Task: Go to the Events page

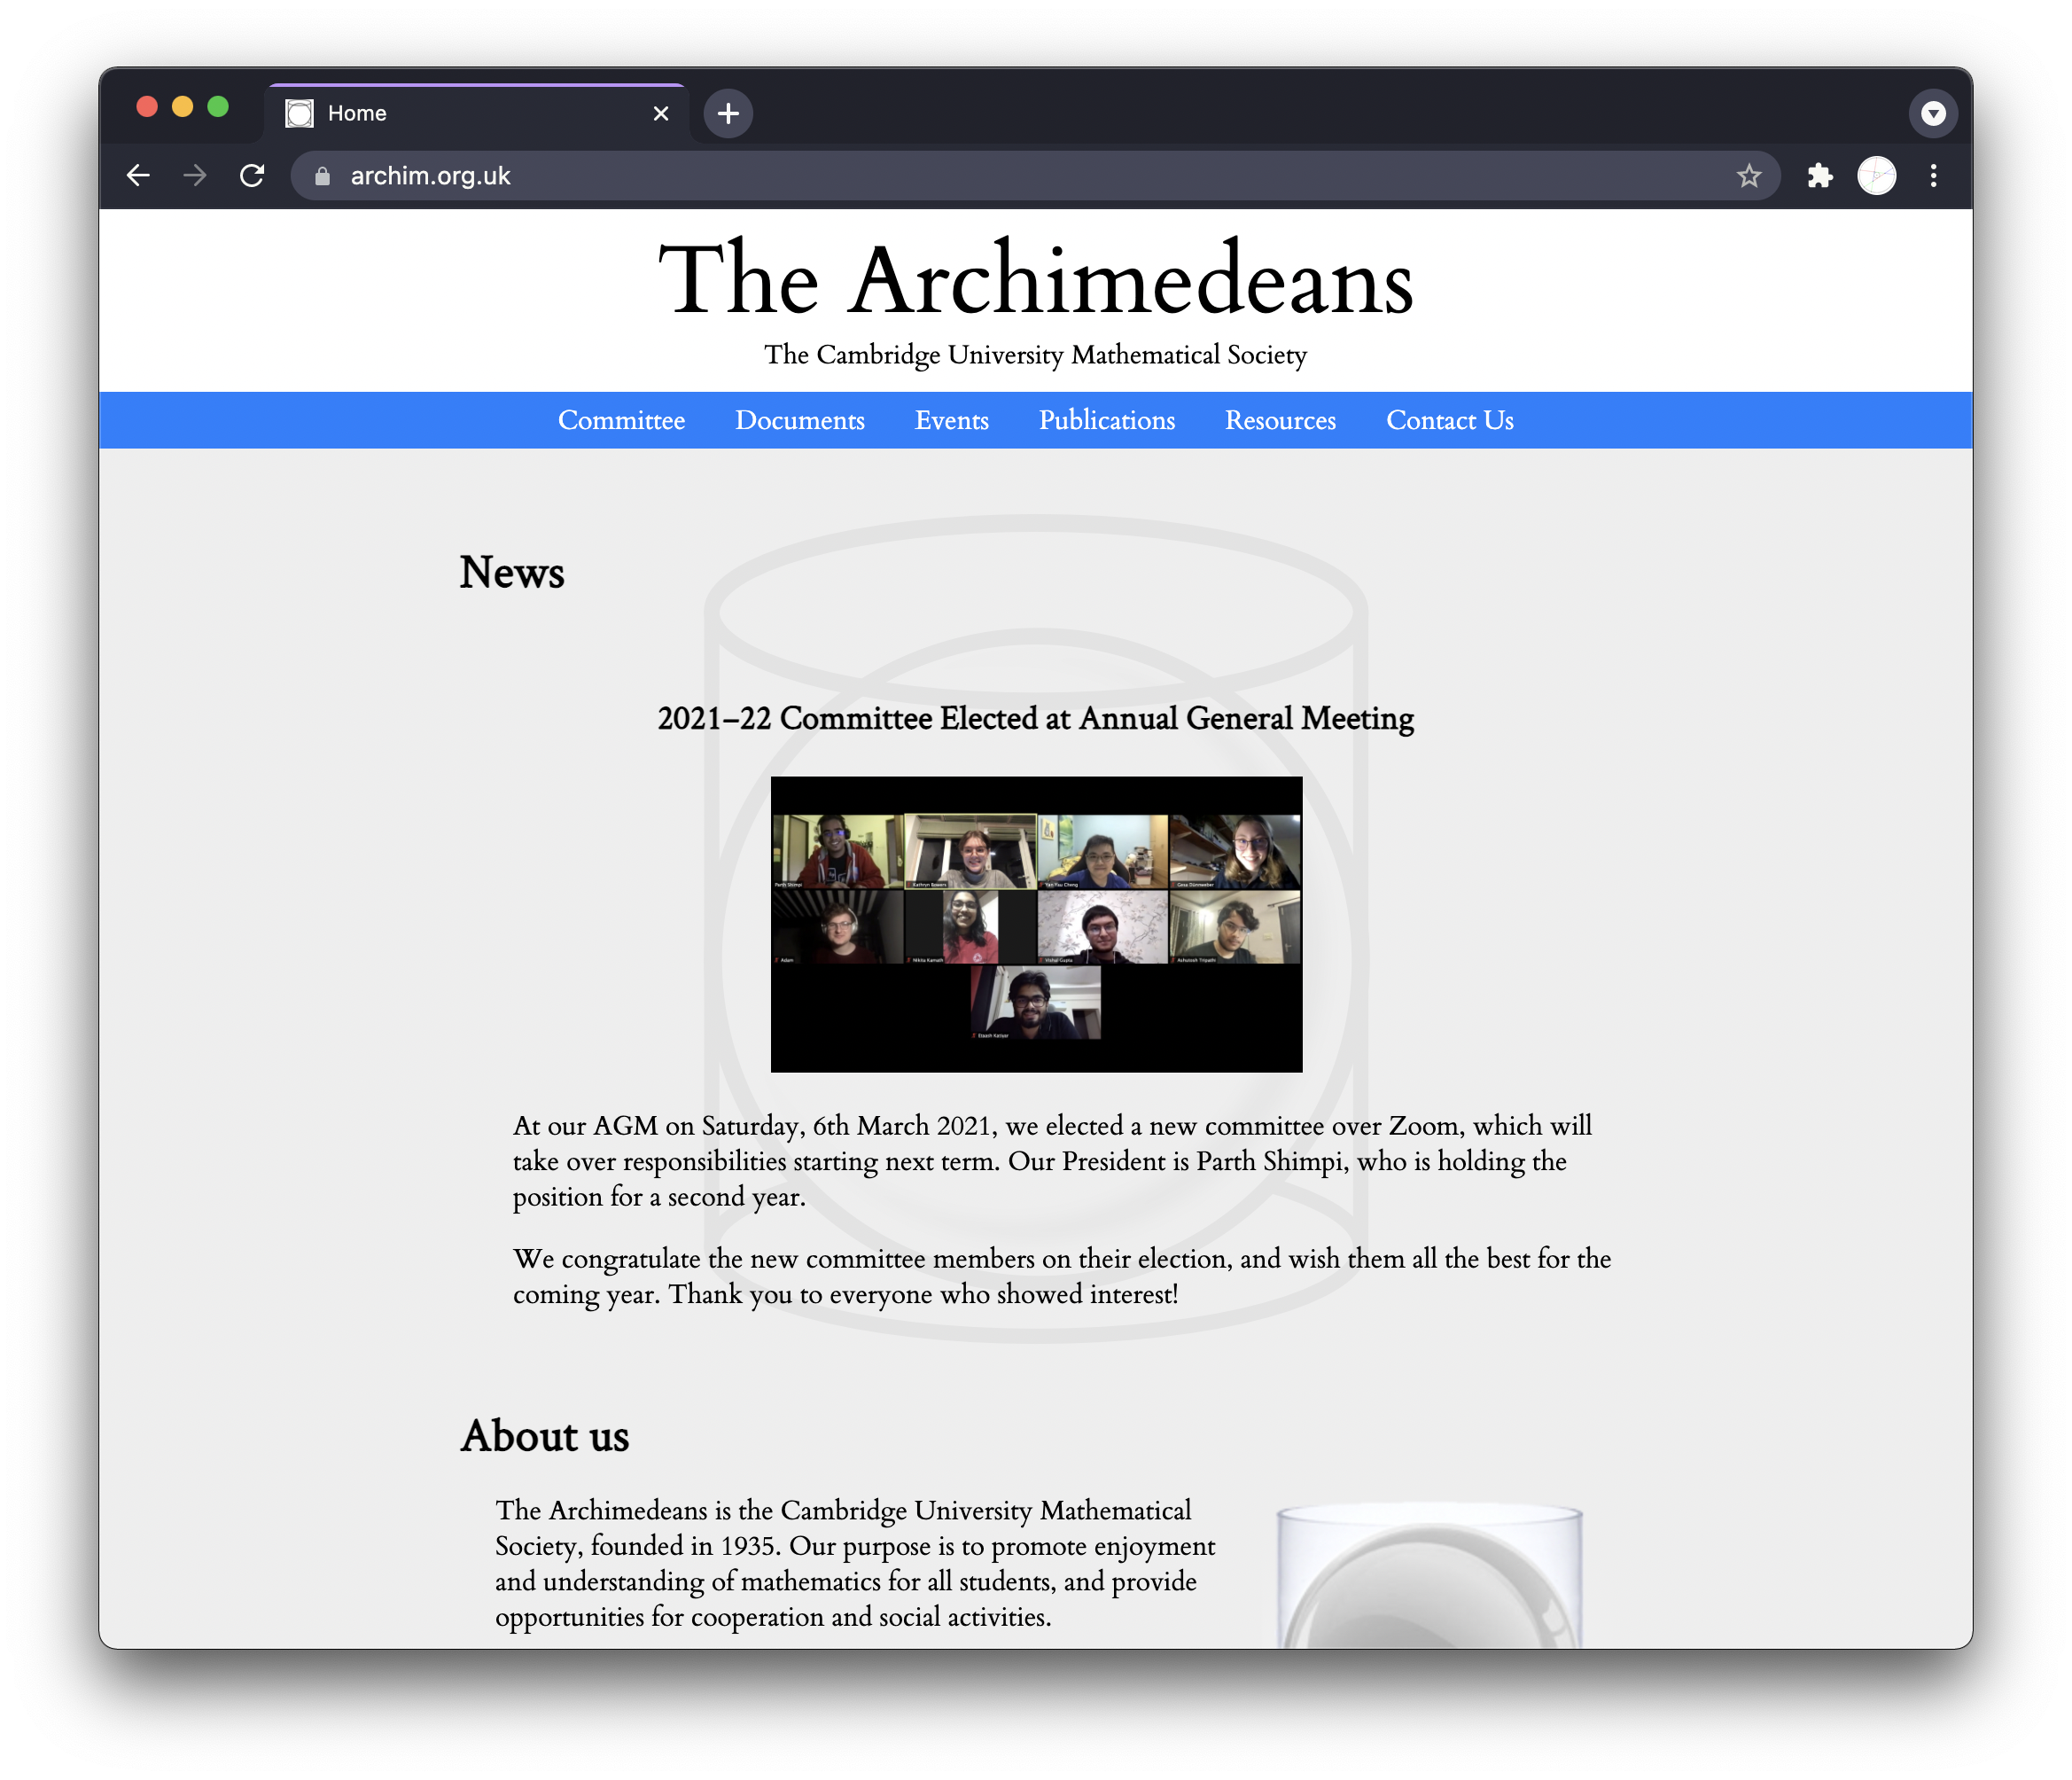Action: [x=951, y=420]
